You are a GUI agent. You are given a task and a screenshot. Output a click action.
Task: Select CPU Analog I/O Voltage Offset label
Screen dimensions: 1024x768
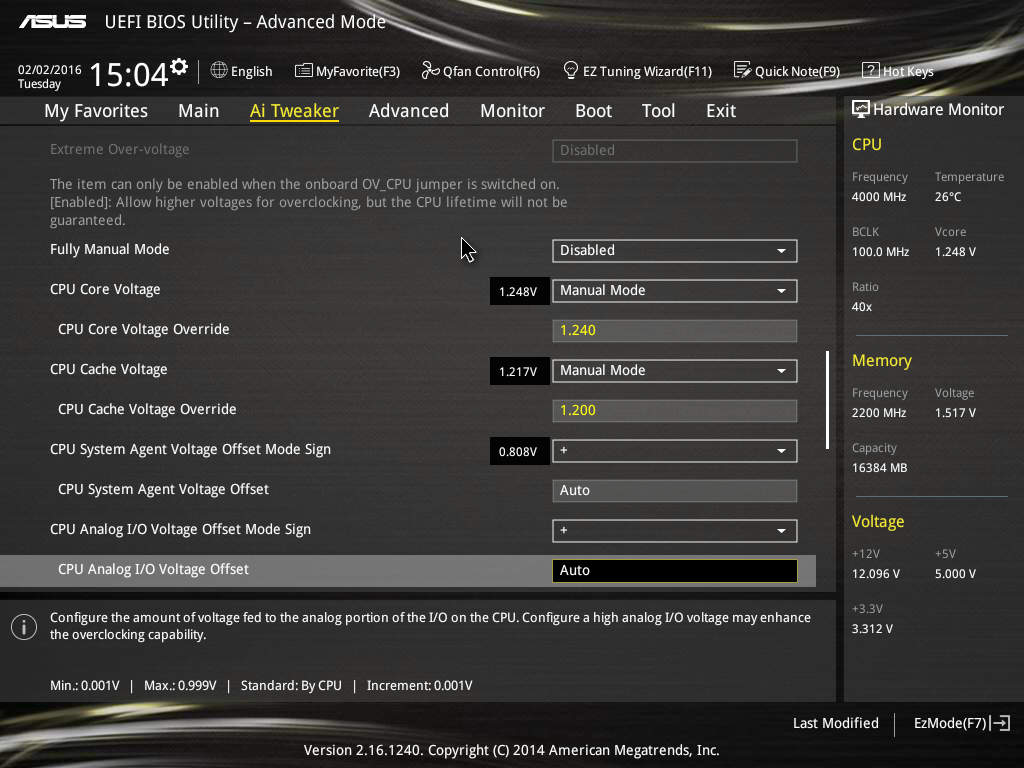pyautogui.click(x=153, y=569)
